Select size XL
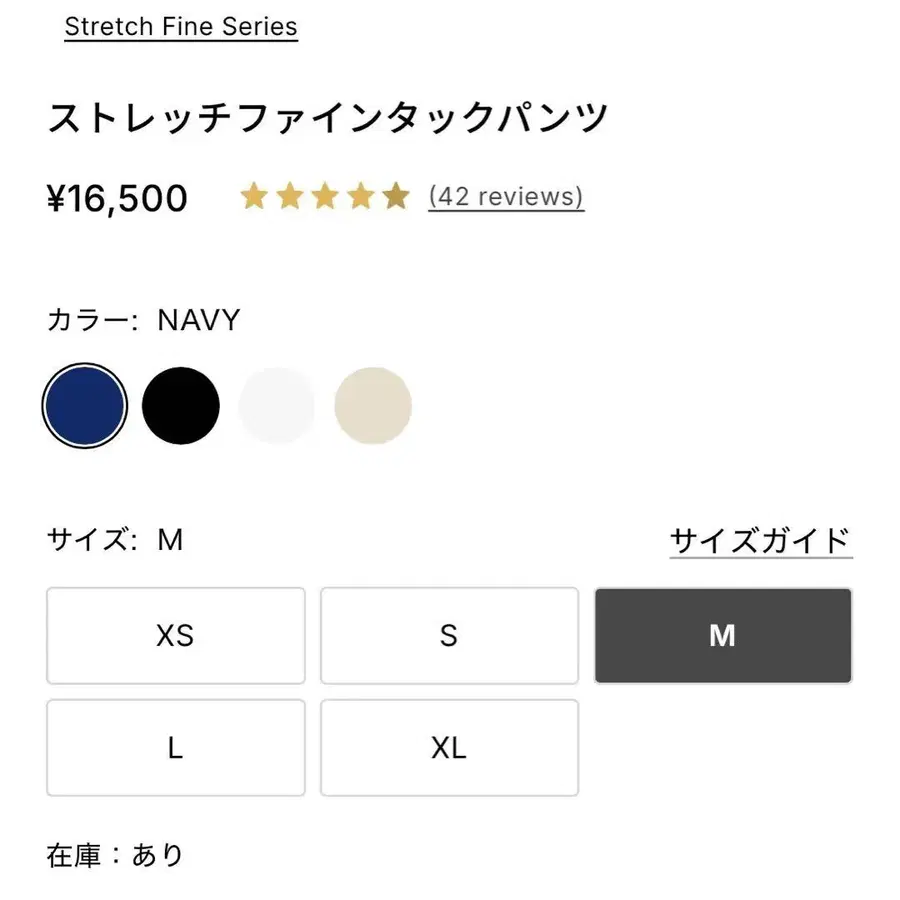This screenshot has height=900, width=900. (449, 748)
